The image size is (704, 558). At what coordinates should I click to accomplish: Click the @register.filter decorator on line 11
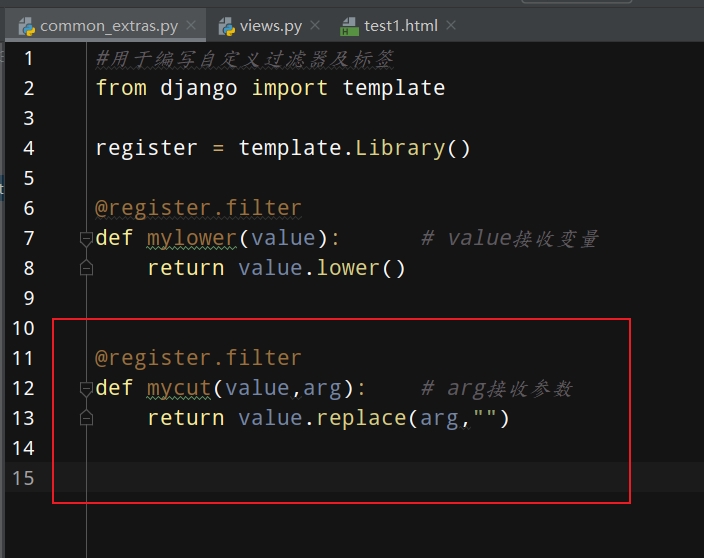[198, 358]
